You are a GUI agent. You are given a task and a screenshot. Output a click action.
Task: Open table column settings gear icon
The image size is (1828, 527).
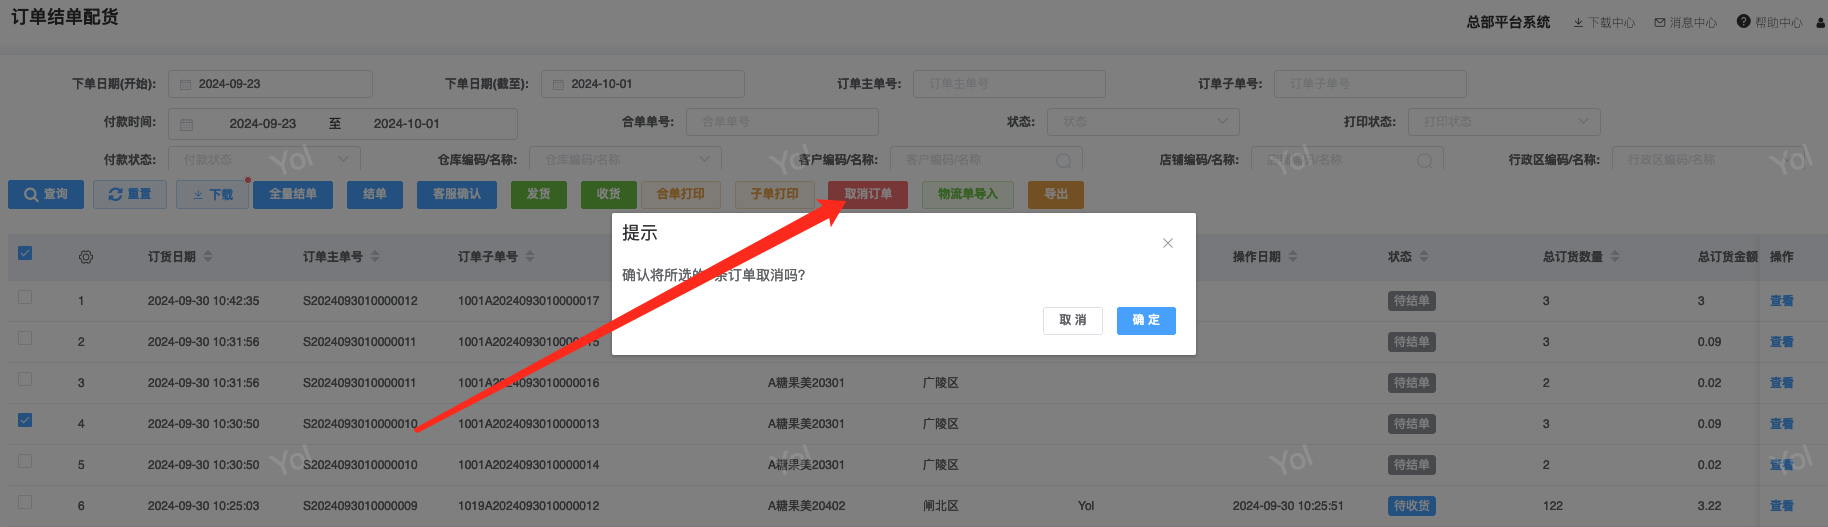[86, 257]
